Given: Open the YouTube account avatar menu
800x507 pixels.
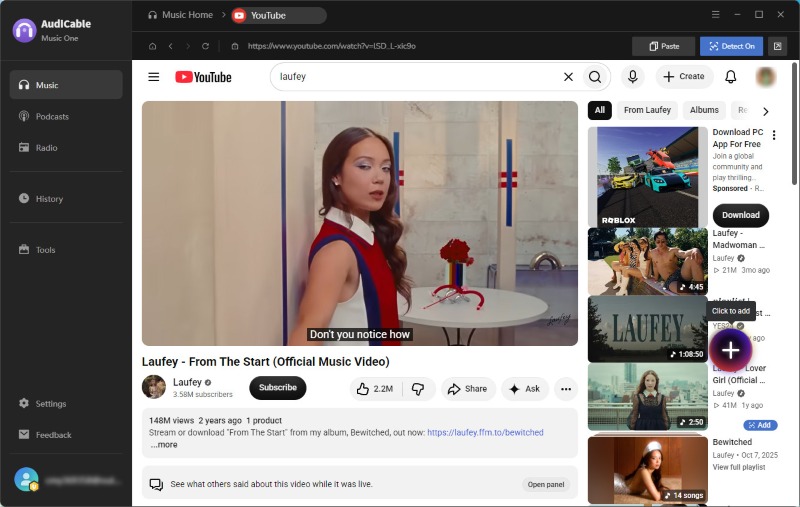Looking at the screenshot, I should pos(765,77).
